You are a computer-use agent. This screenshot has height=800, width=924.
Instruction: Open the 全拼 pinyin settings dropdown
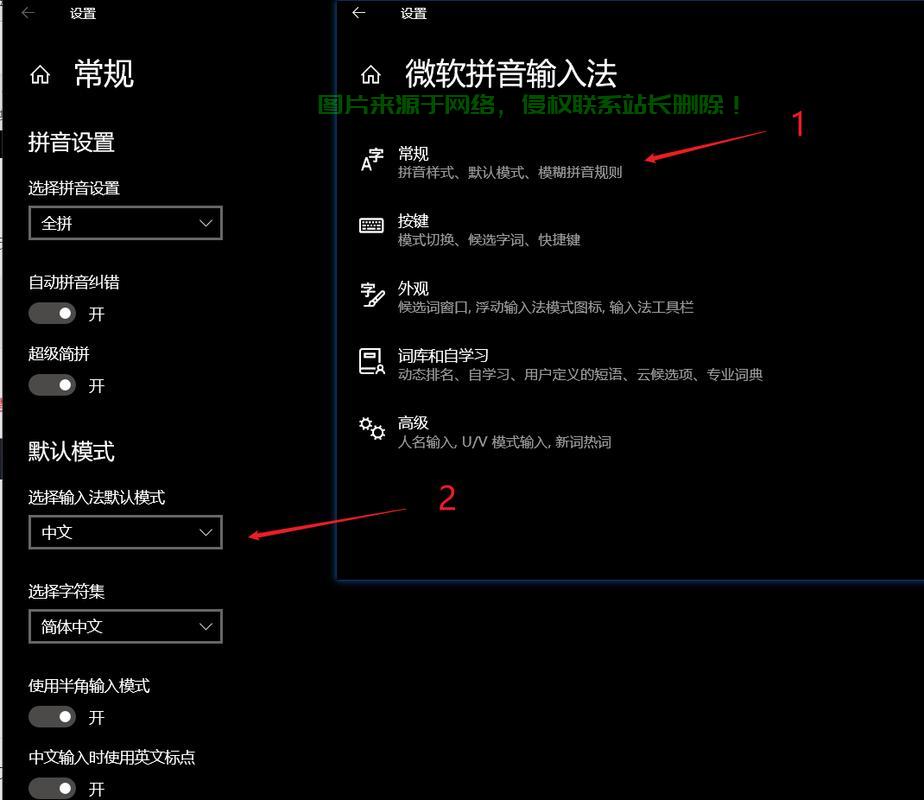pos(126,223)
